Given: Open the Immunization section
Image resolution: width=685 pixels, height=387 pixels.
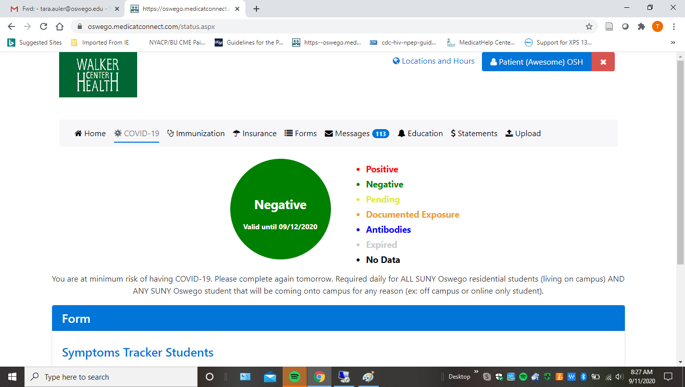Looking at the screenshot, I should (x=196, y=133).
